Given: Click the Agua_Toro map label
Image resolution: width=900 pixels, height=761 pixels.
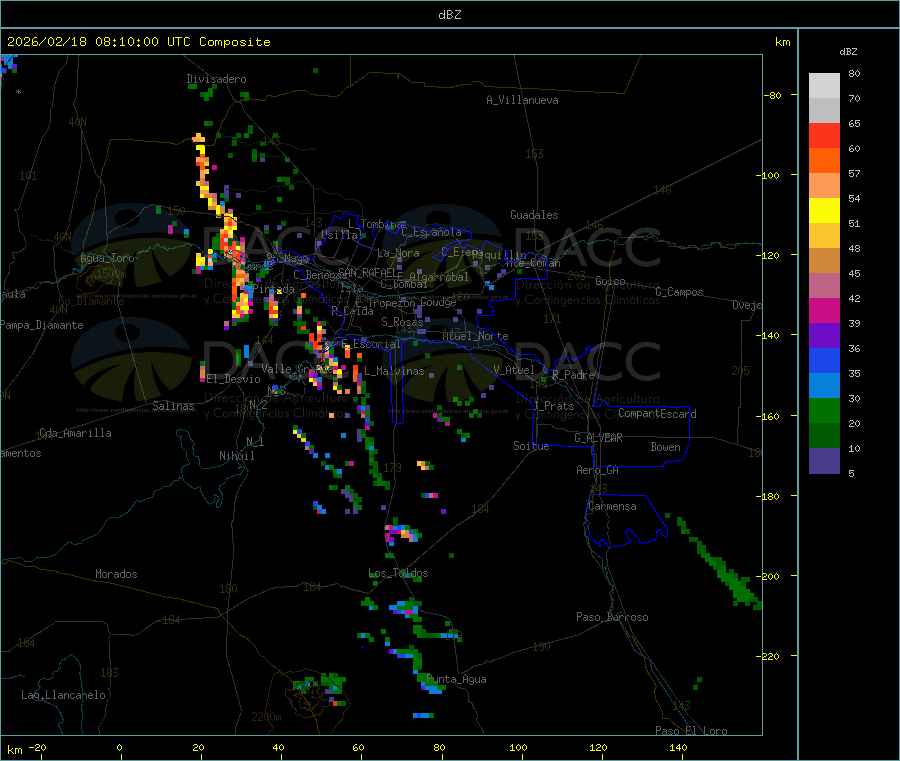Looking at the screenshot, I should (x=107, y=258).
